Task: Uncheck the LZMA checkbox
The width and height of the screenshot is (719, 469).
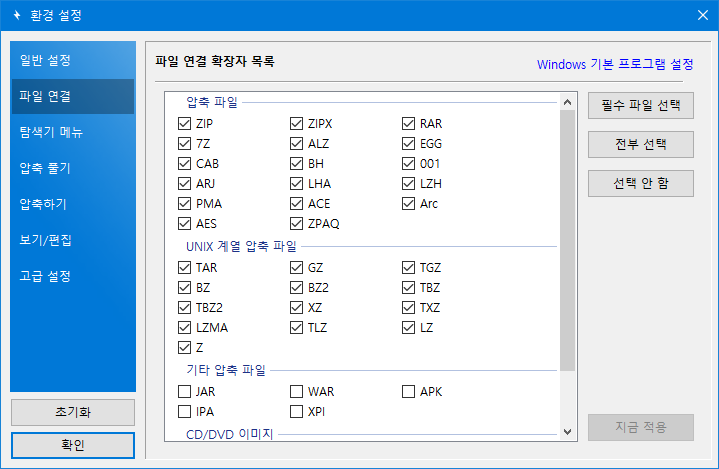Action: [x=184, y=327]
